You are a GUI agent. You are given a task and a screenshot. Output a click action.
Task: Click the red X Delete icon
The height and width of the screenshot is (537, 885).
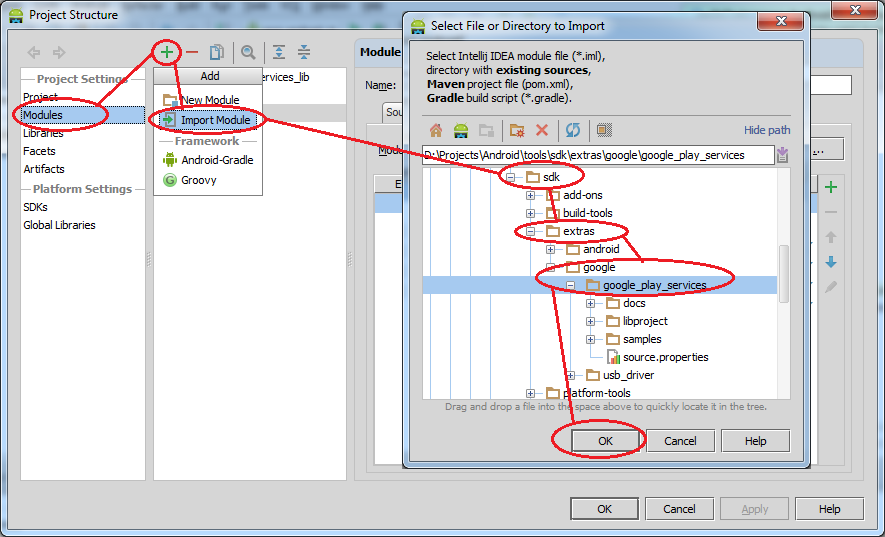point(542,130)
